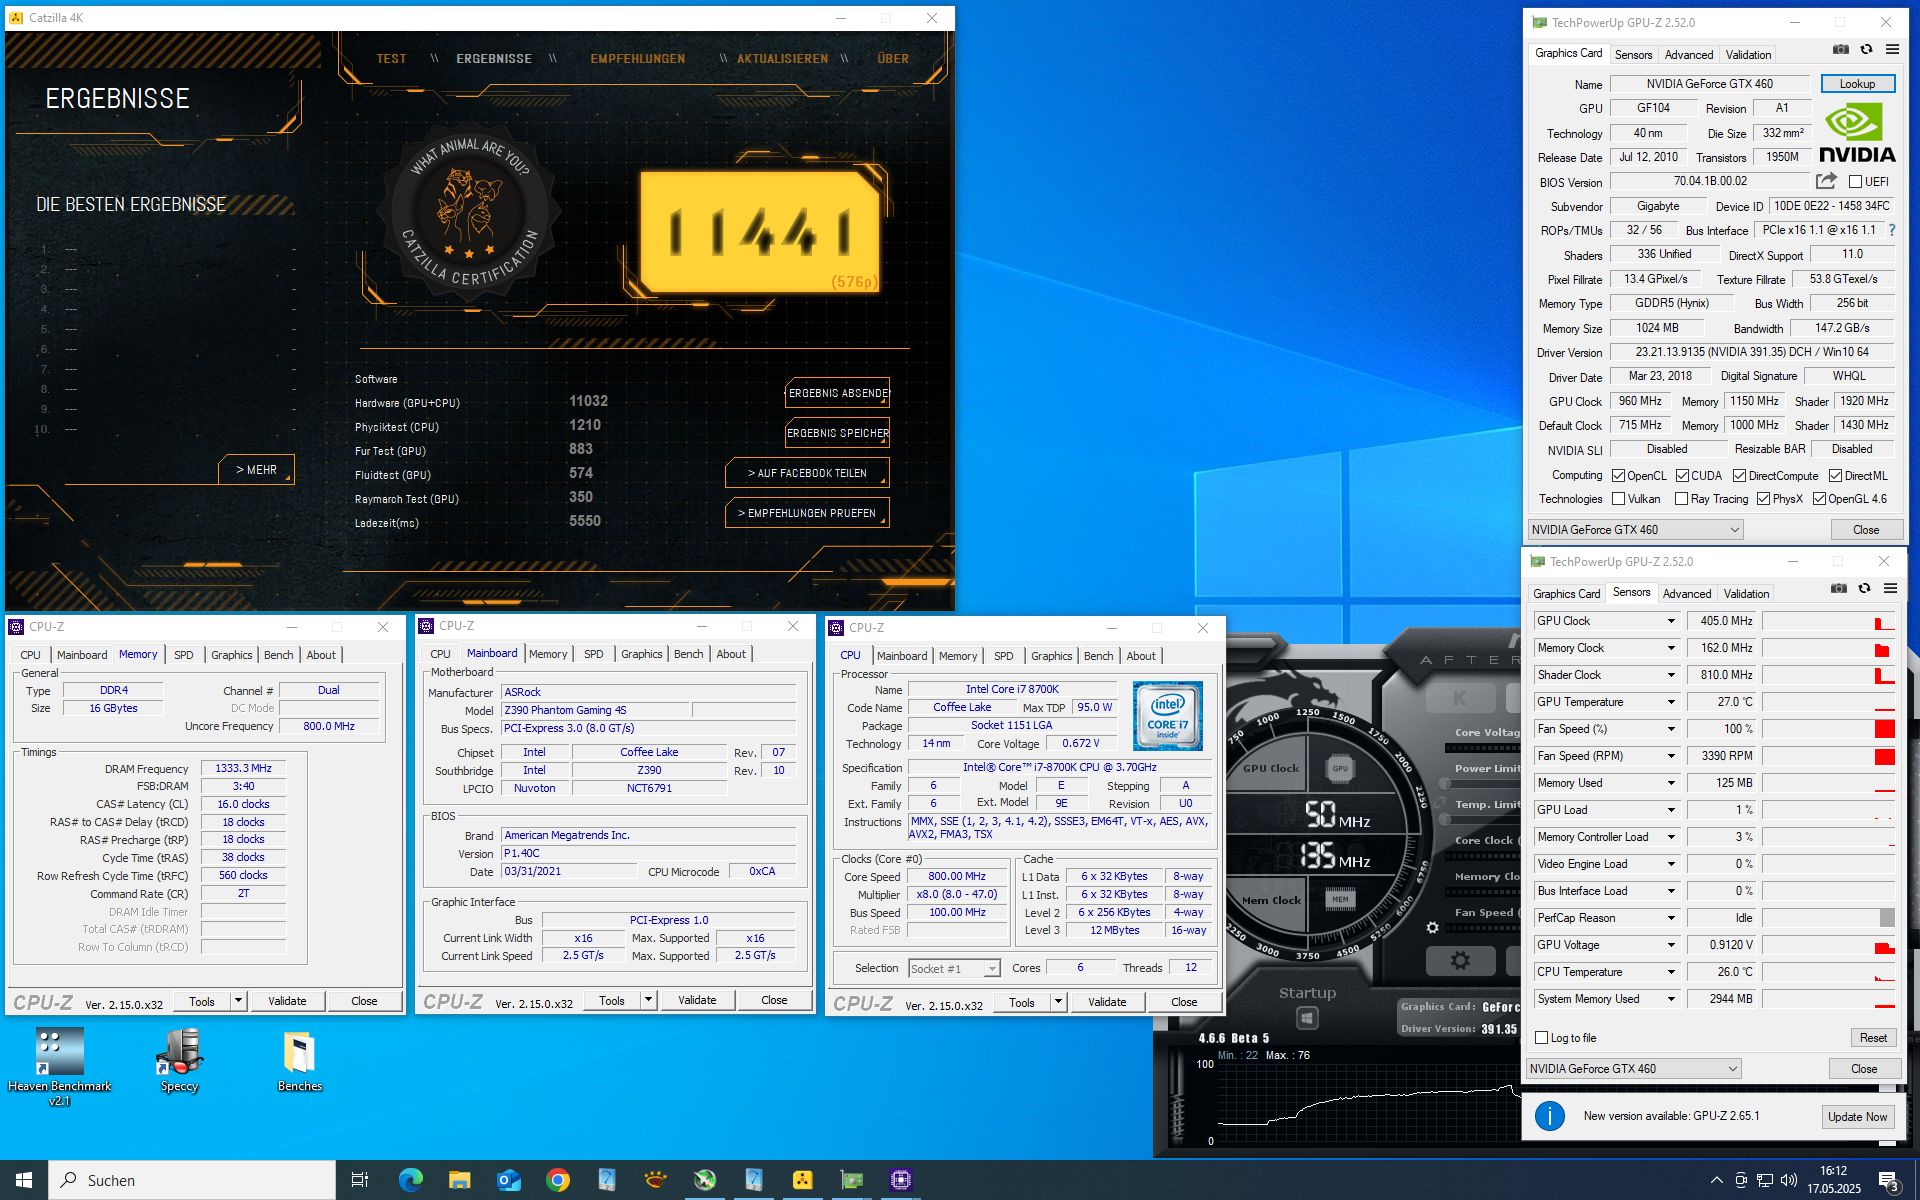Toggle the PhysX checkbox in GPU-Z
1920x1200 pixels.
tap(1763, 499)
